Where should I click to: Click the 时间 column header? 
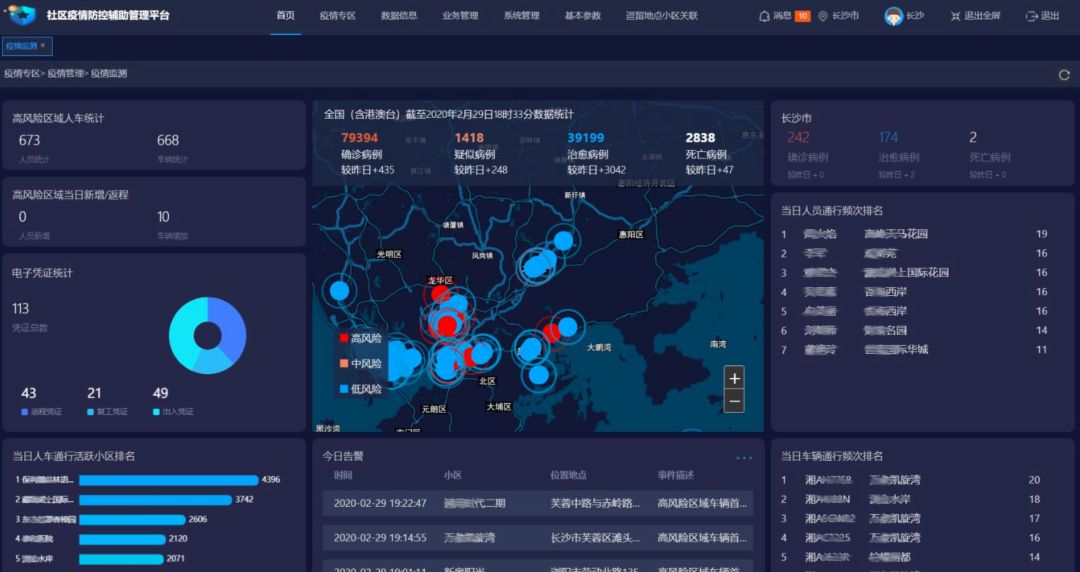tap(343, 476)
